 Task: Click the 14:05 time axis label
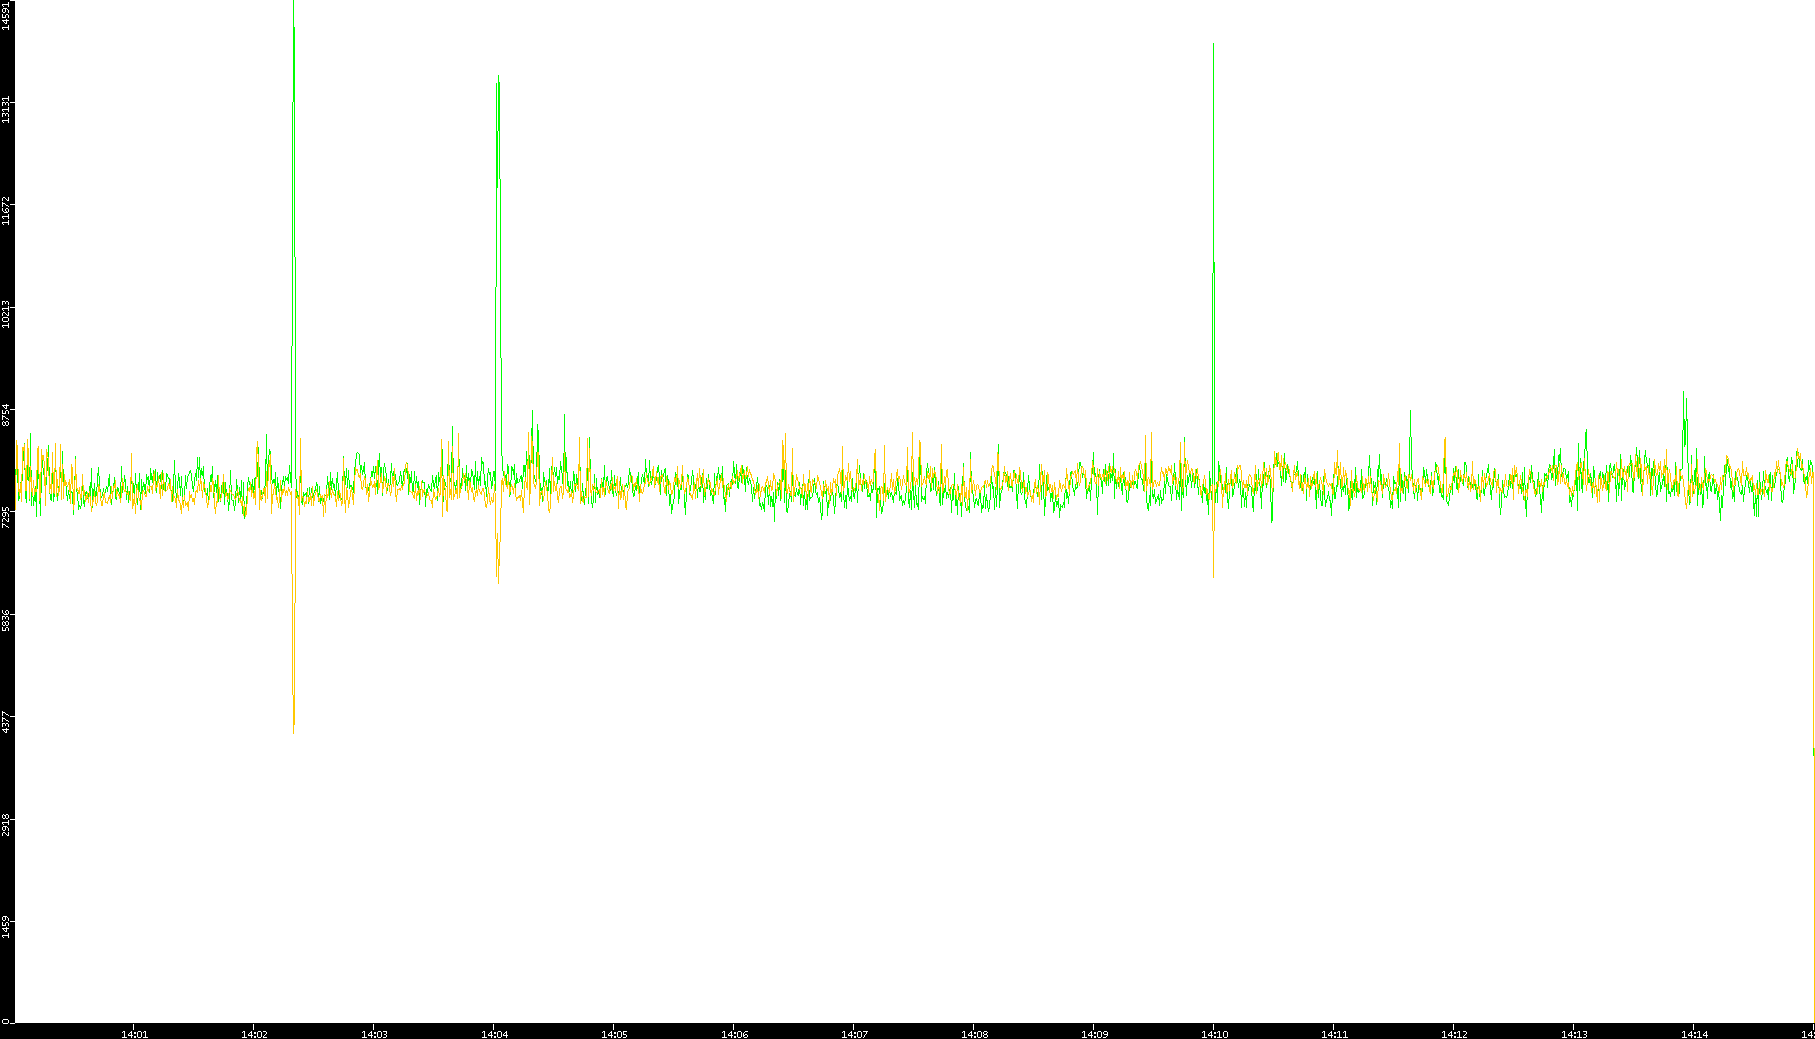pyautogui.click(x=614, y=1034)
